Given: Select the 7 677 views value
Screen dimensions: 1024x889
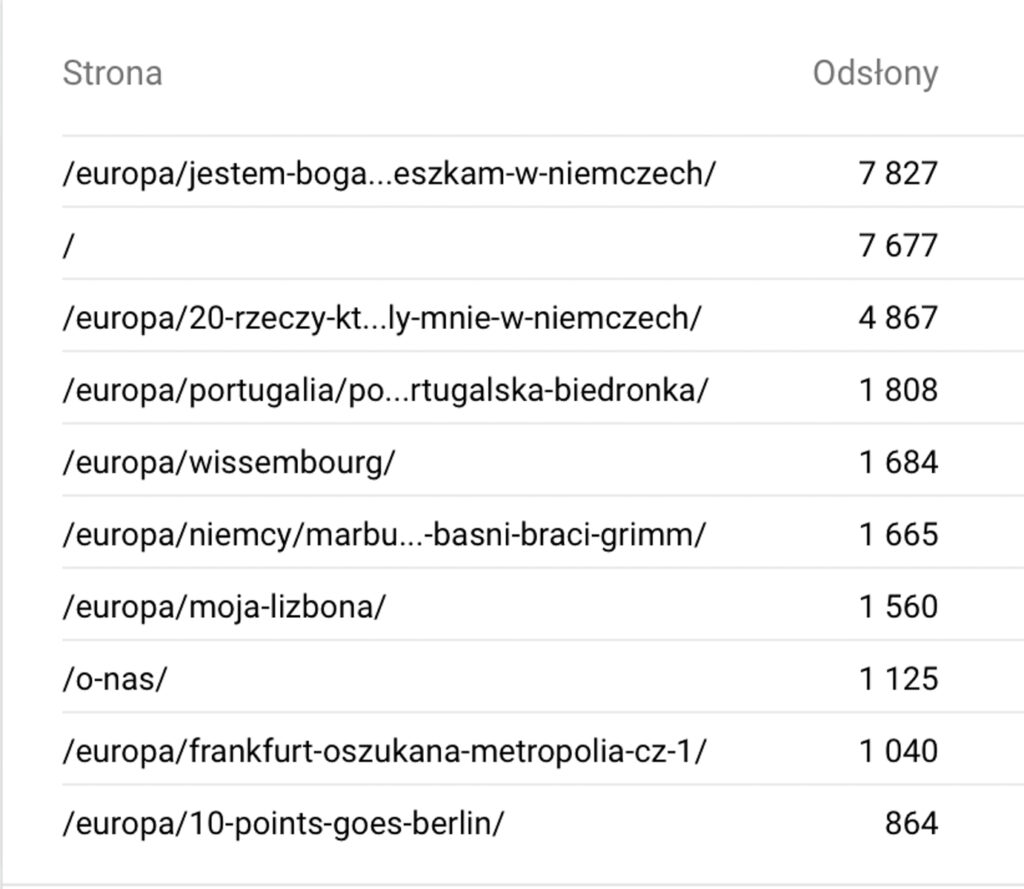Looking at the screenshot, I should pos(899,246).
